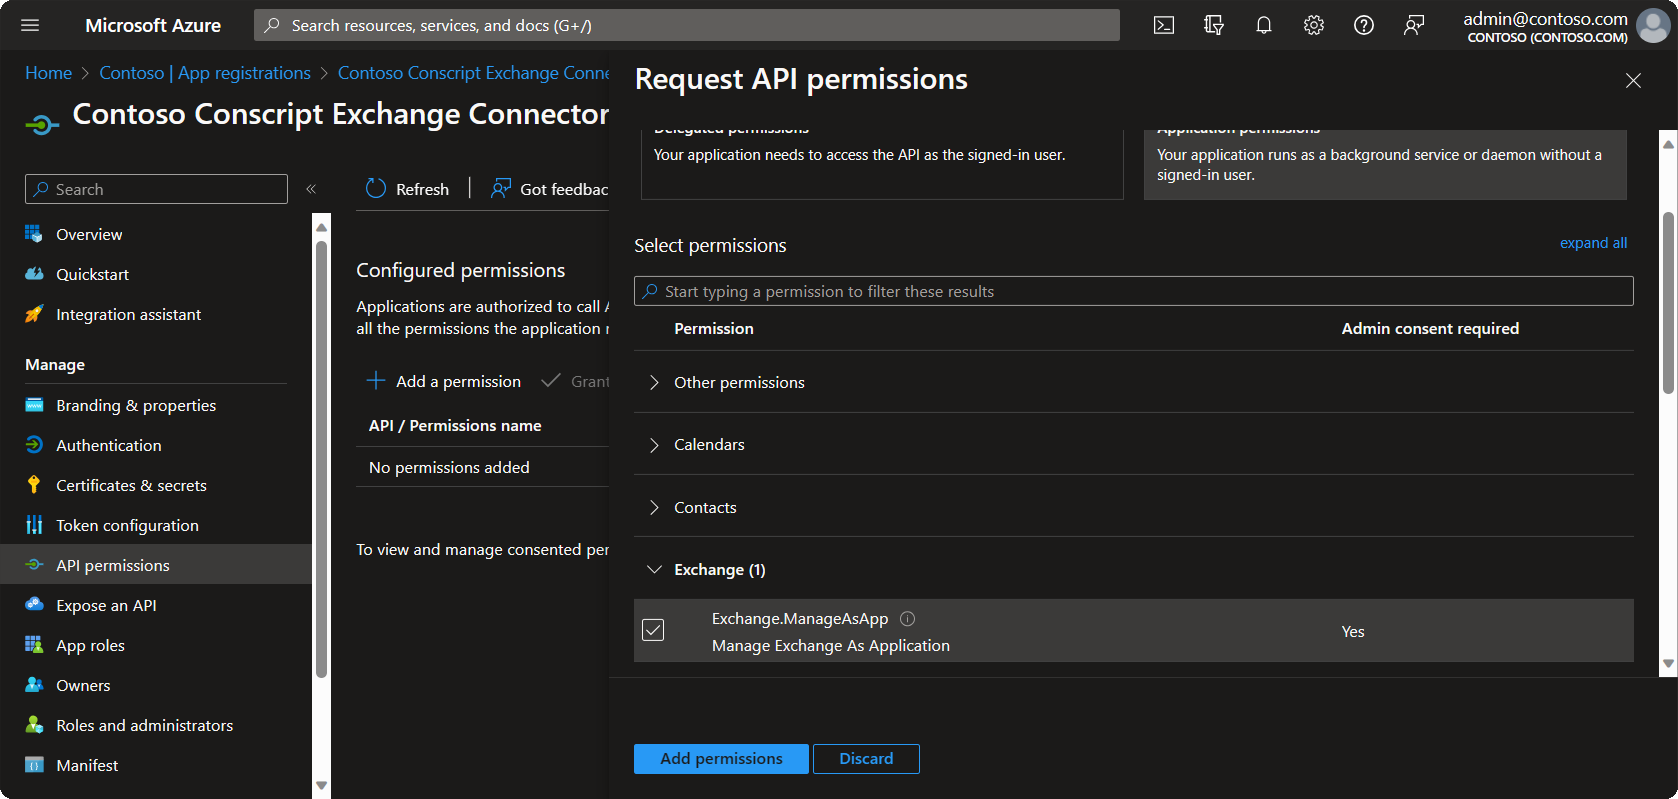Open the admin account avatar menu
Image resolution: width=1678 pixels, height=799 pixels.
pyautogui.click(x=1653, y=26)
